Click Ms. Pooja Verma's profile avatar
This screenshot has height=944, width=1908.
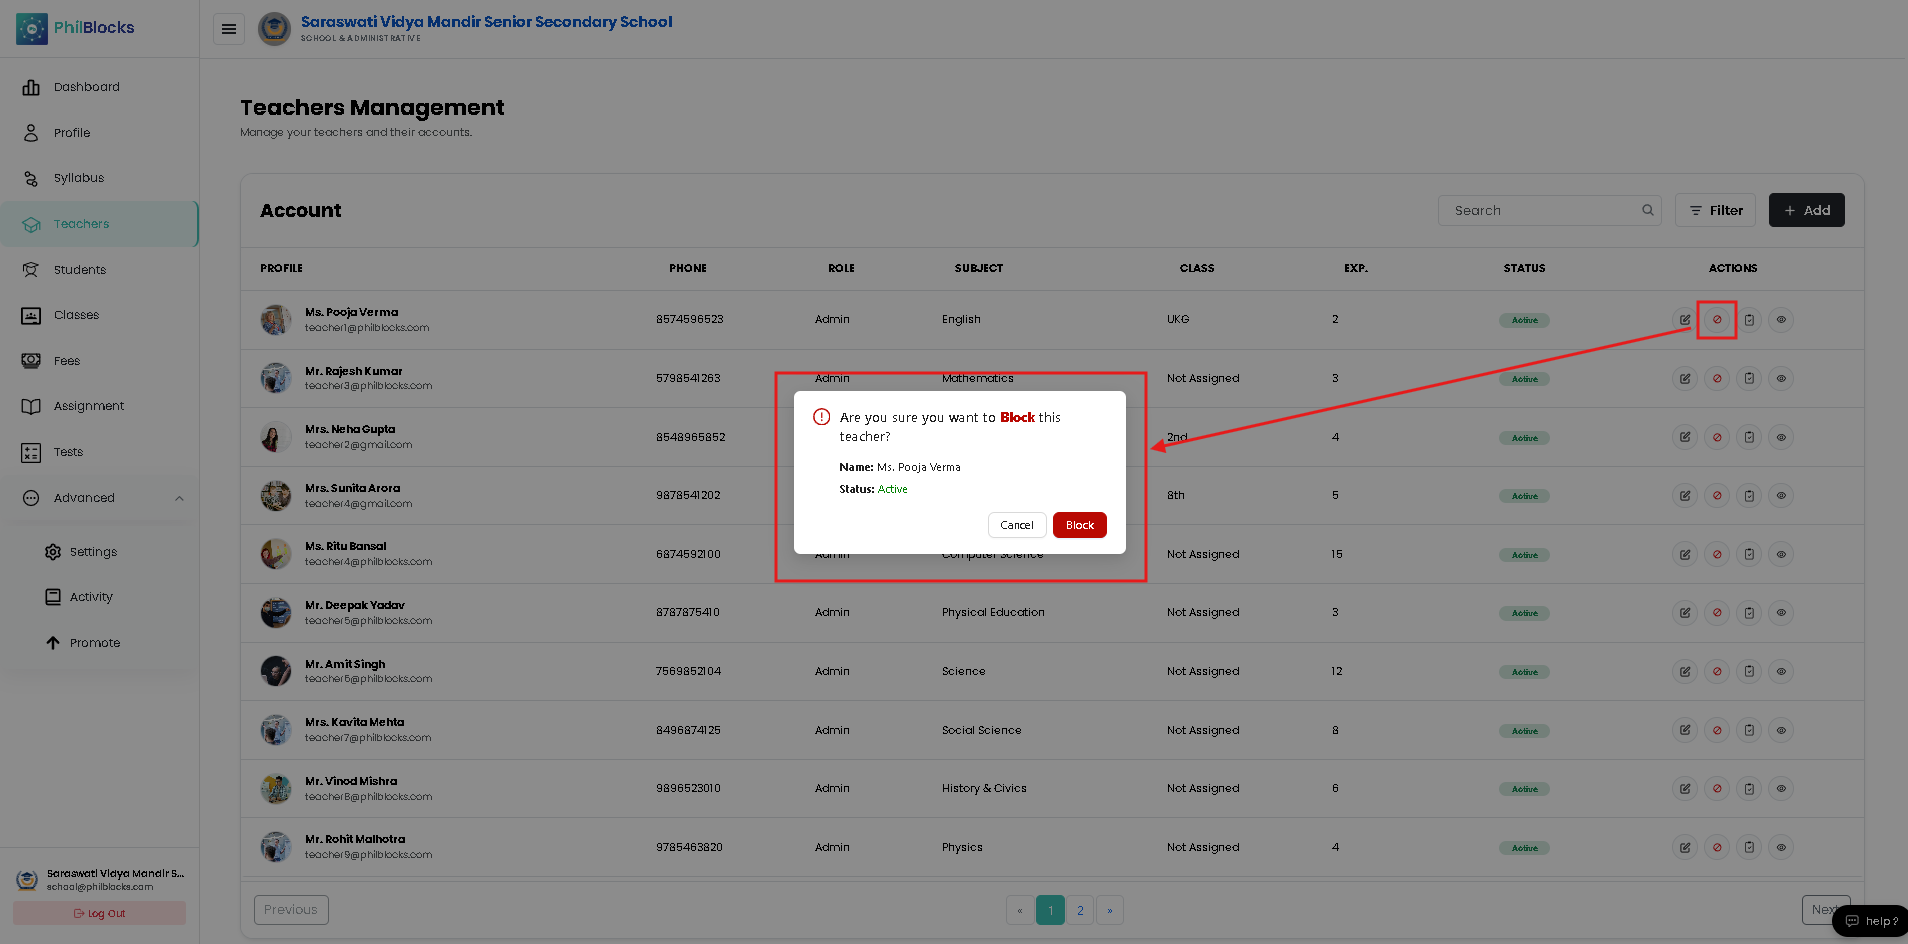click(276, 320)
